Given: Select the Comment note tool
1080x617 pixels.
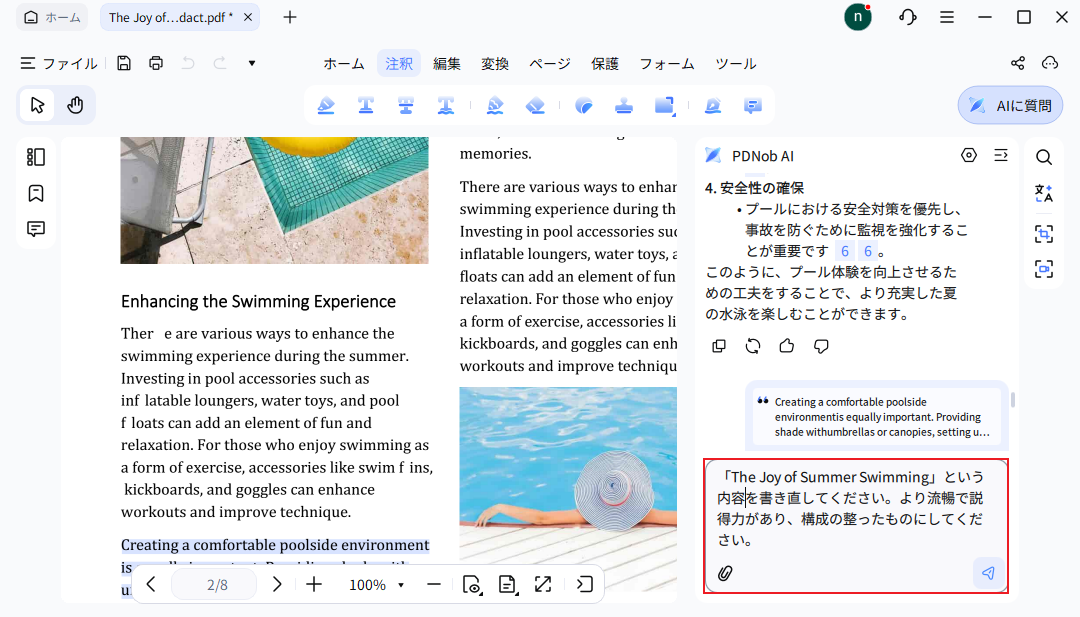Looking at the screenshot, I should pos(753,105).
